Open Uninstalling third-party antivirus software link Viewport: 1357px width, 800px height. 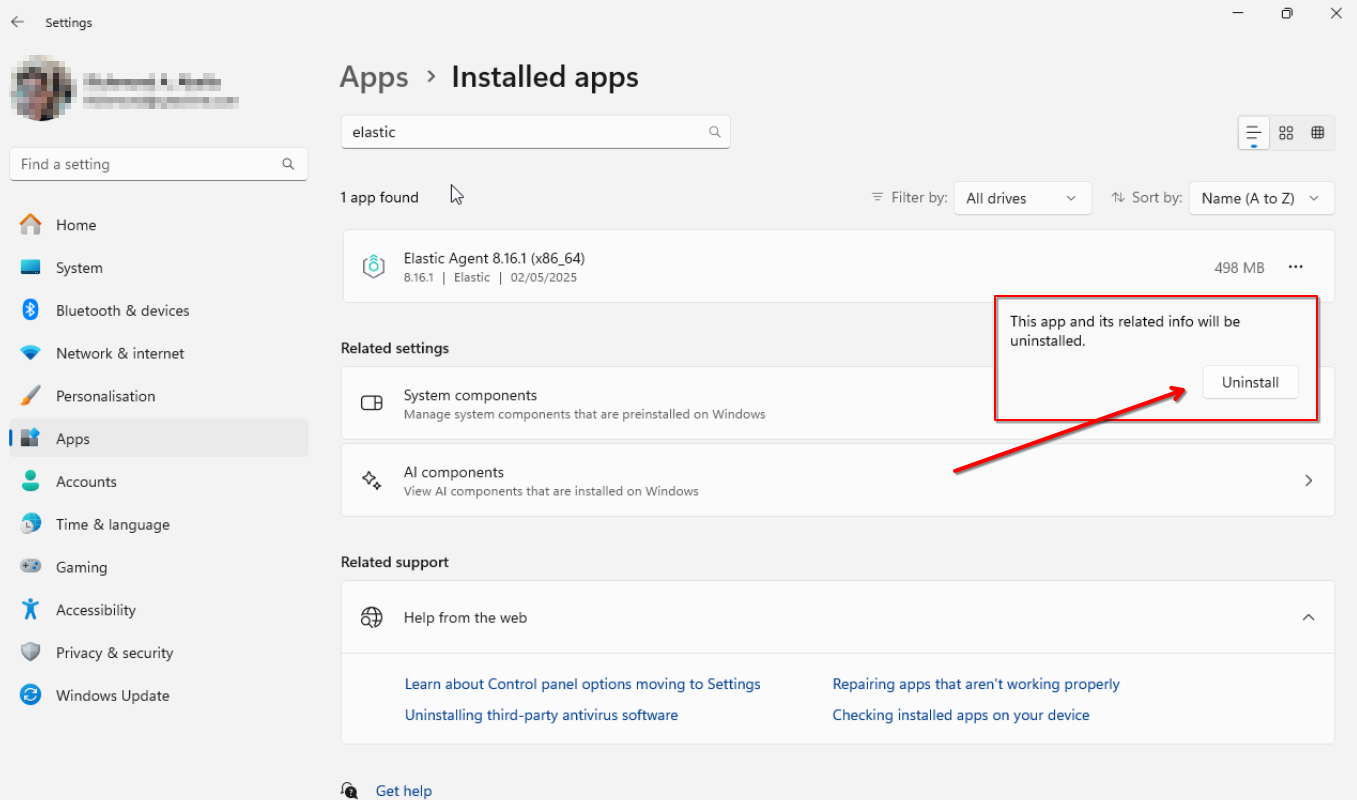coord(541,715)
